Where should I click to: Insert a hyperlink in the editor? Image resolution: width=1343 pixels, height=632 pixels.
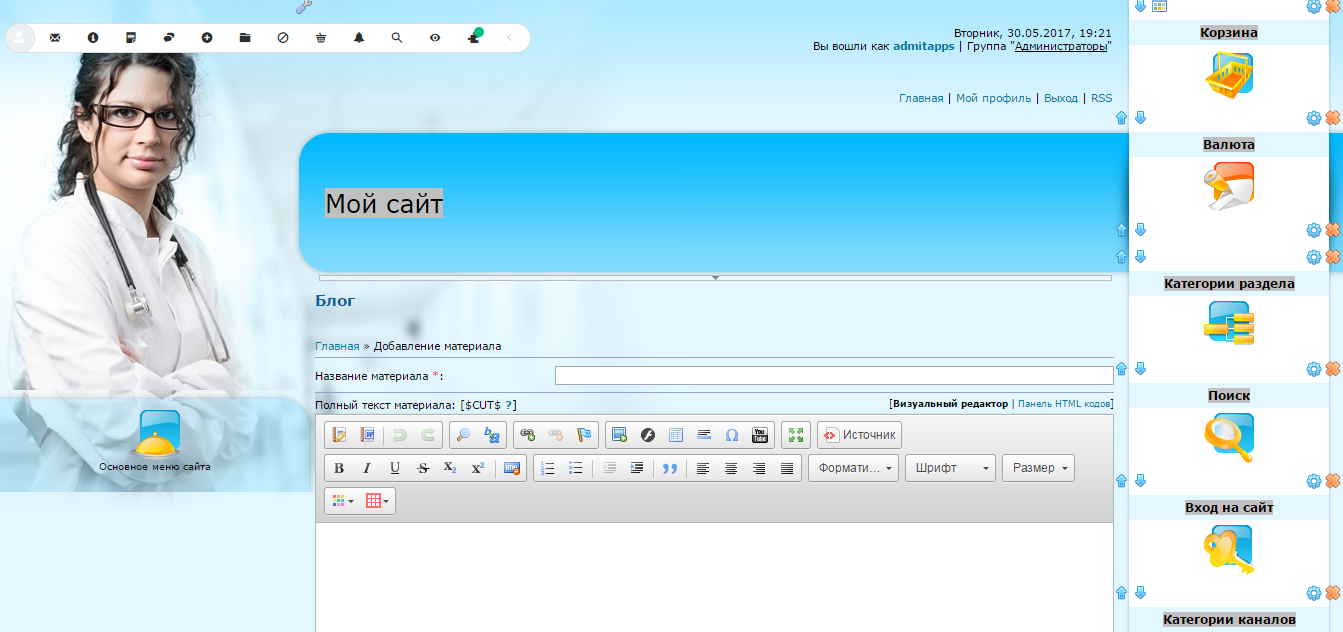(526, 435)
